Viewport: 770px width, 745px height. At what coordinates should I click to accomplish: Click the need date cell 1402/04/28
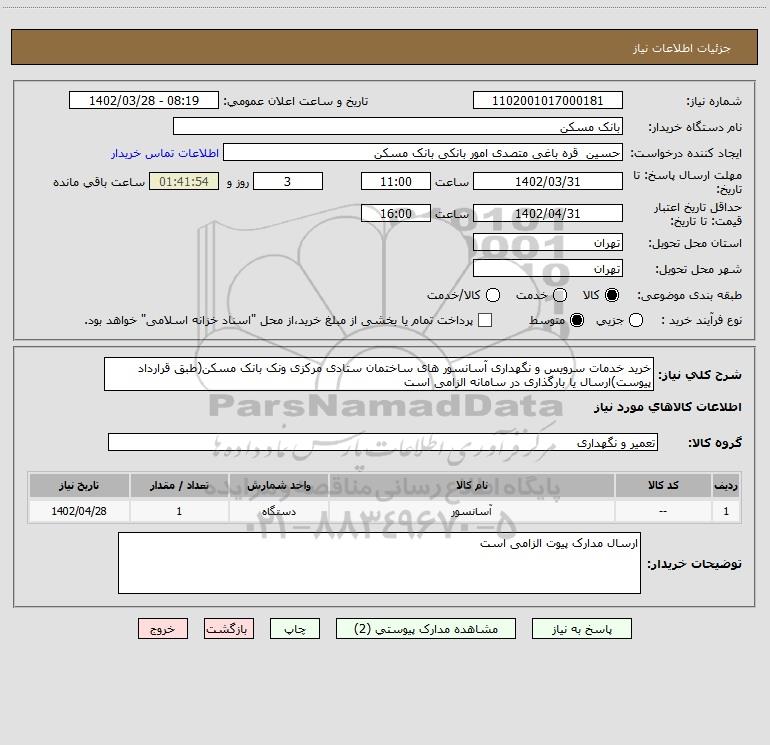click(x=79, y=511)
